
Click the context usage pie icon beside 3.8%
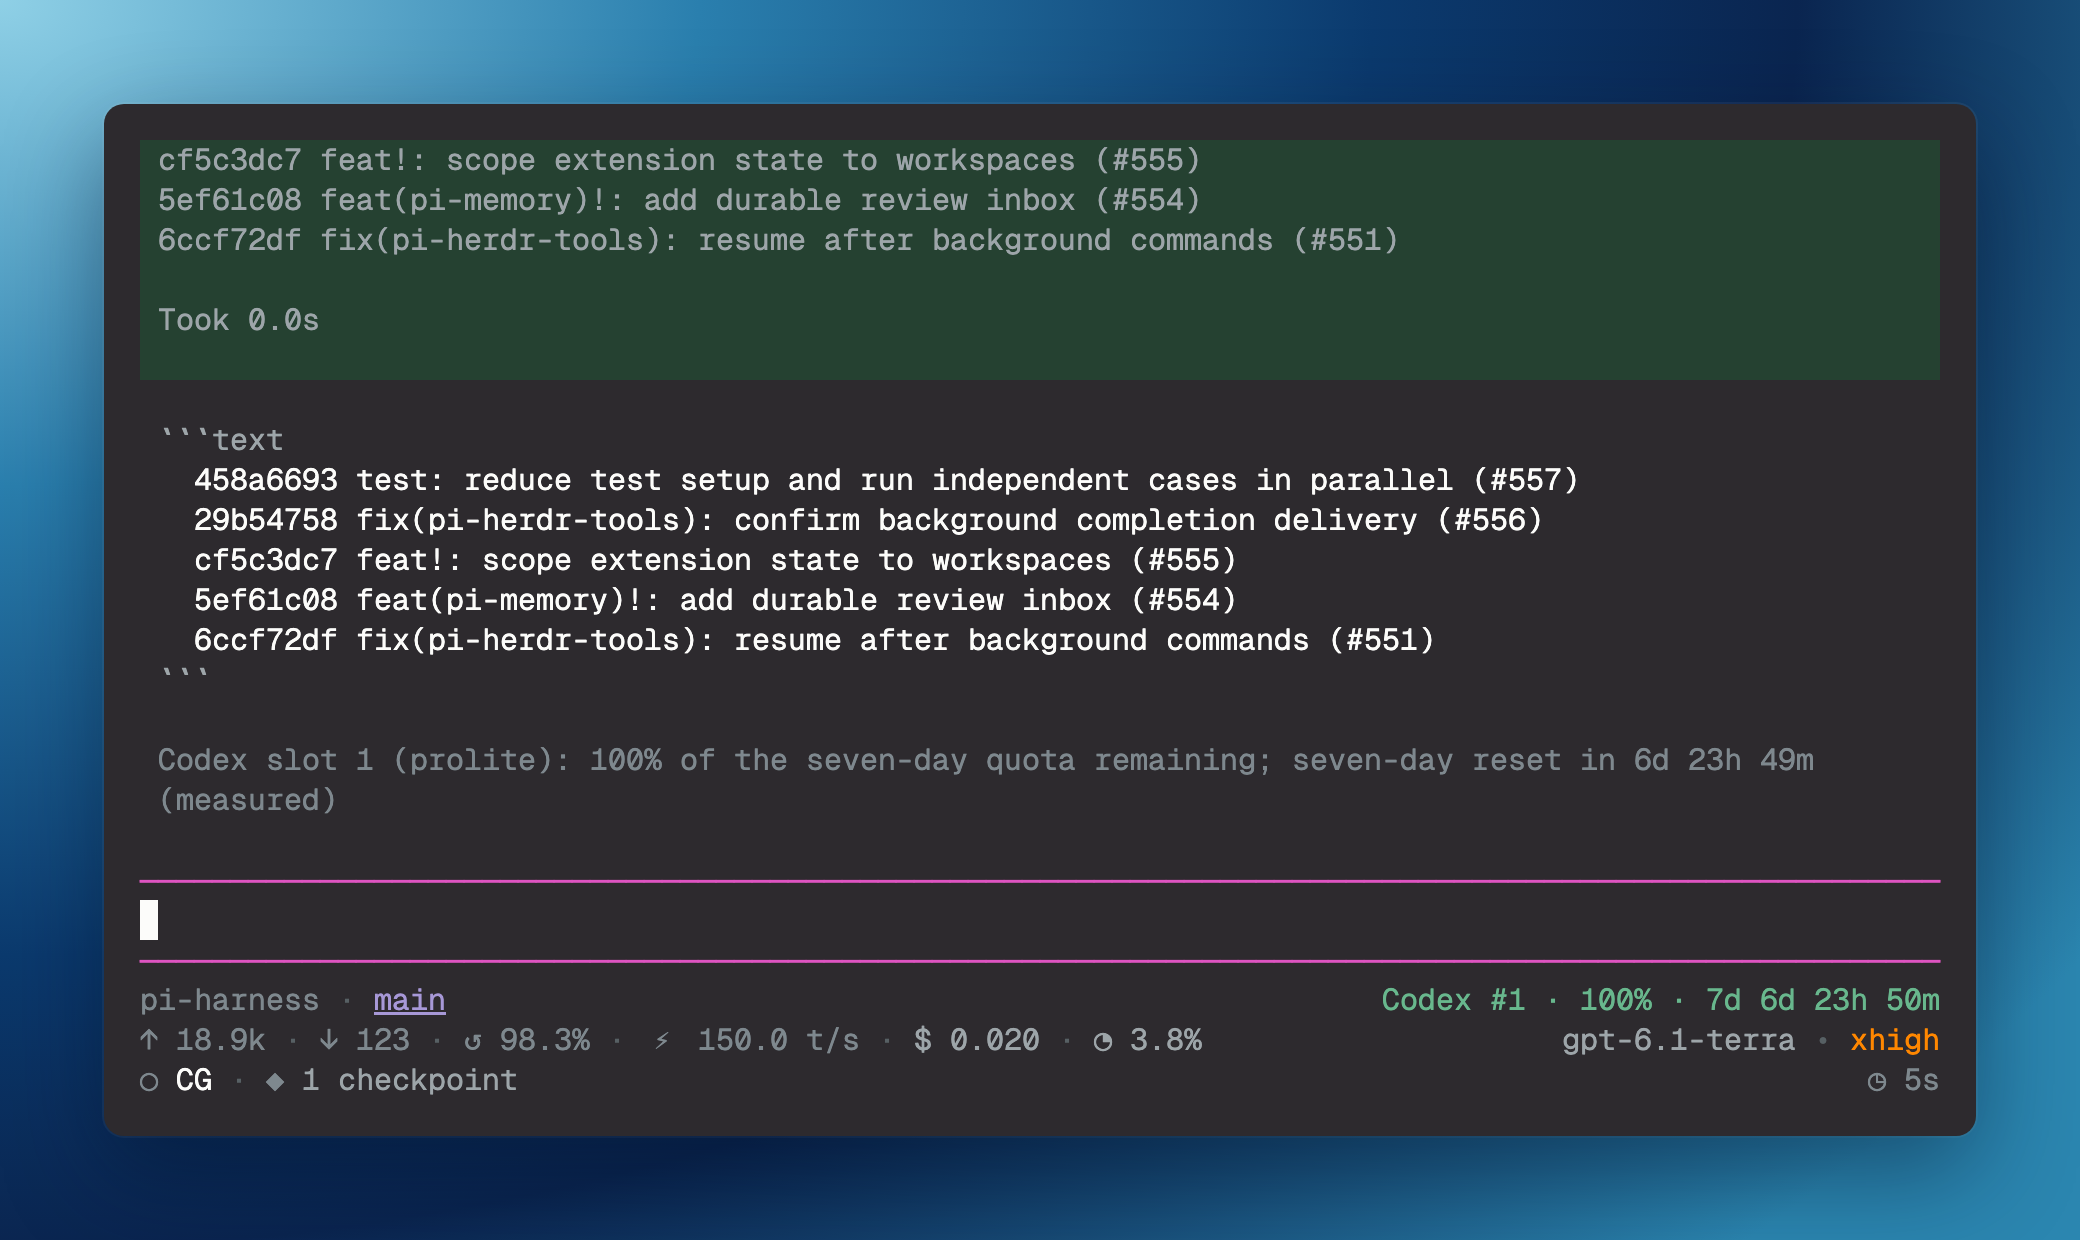[1103, 1041]
